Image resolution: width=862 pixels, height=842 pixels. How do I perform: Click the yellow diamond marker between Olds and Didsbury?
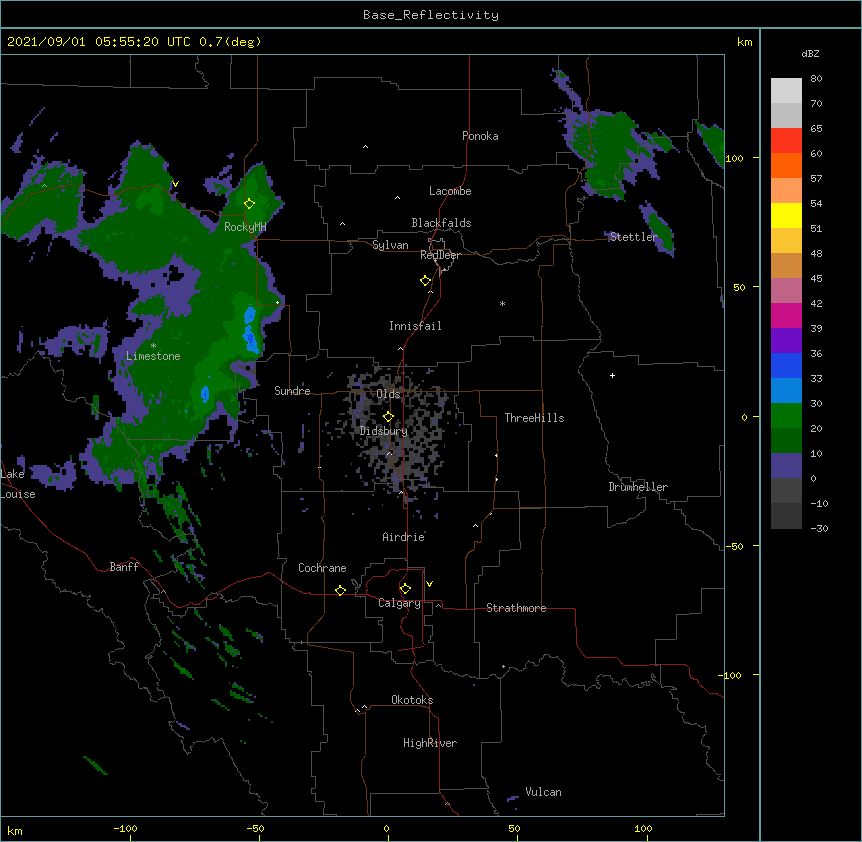tap(388, 417)
